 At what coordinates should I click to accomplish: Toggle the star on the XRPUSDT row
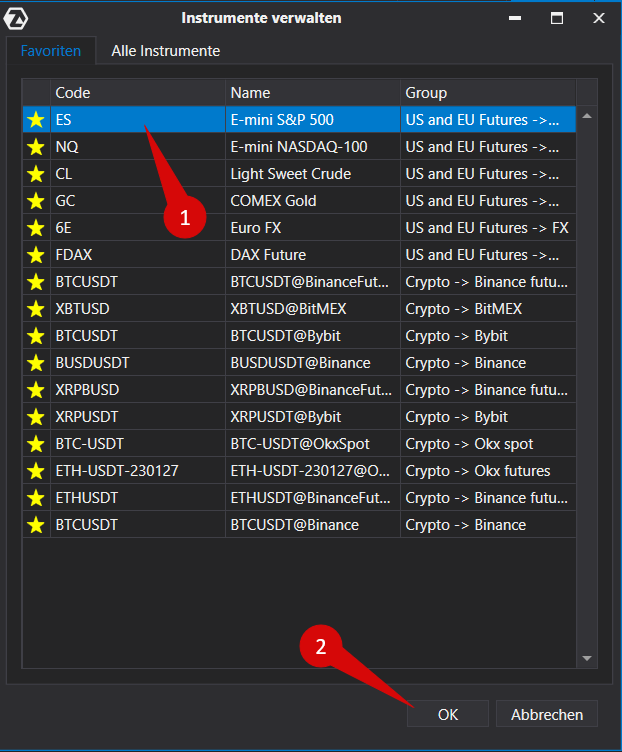(x=36, y=417)
